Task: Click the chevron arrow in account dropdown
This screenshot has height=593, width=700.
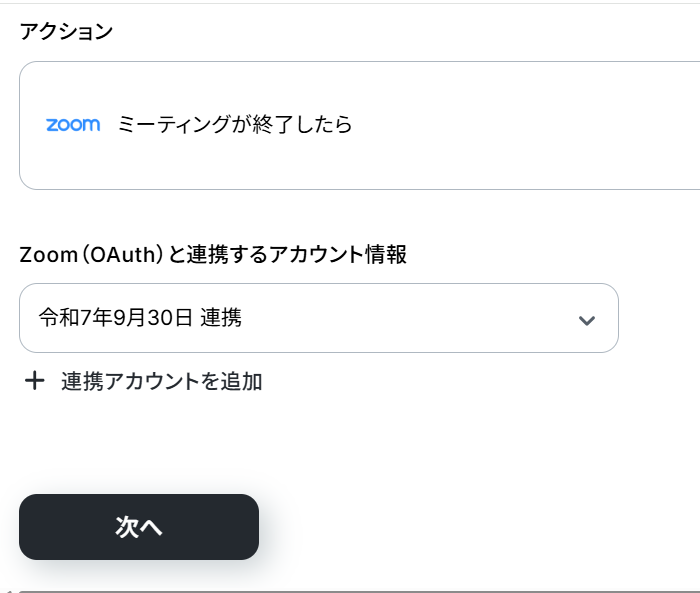Action: [x=587, y=320]
